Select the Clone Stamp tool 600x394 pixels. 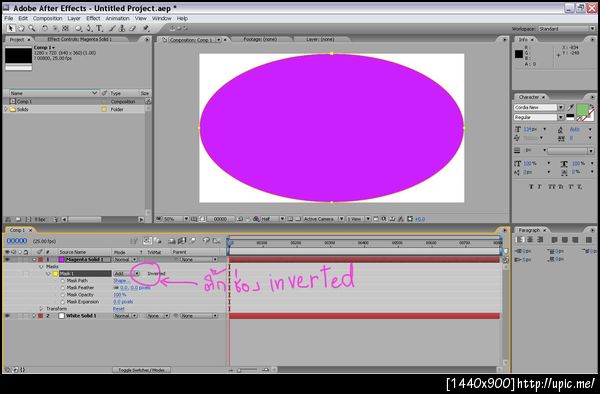pyautogui.click(x=122, y=28)
